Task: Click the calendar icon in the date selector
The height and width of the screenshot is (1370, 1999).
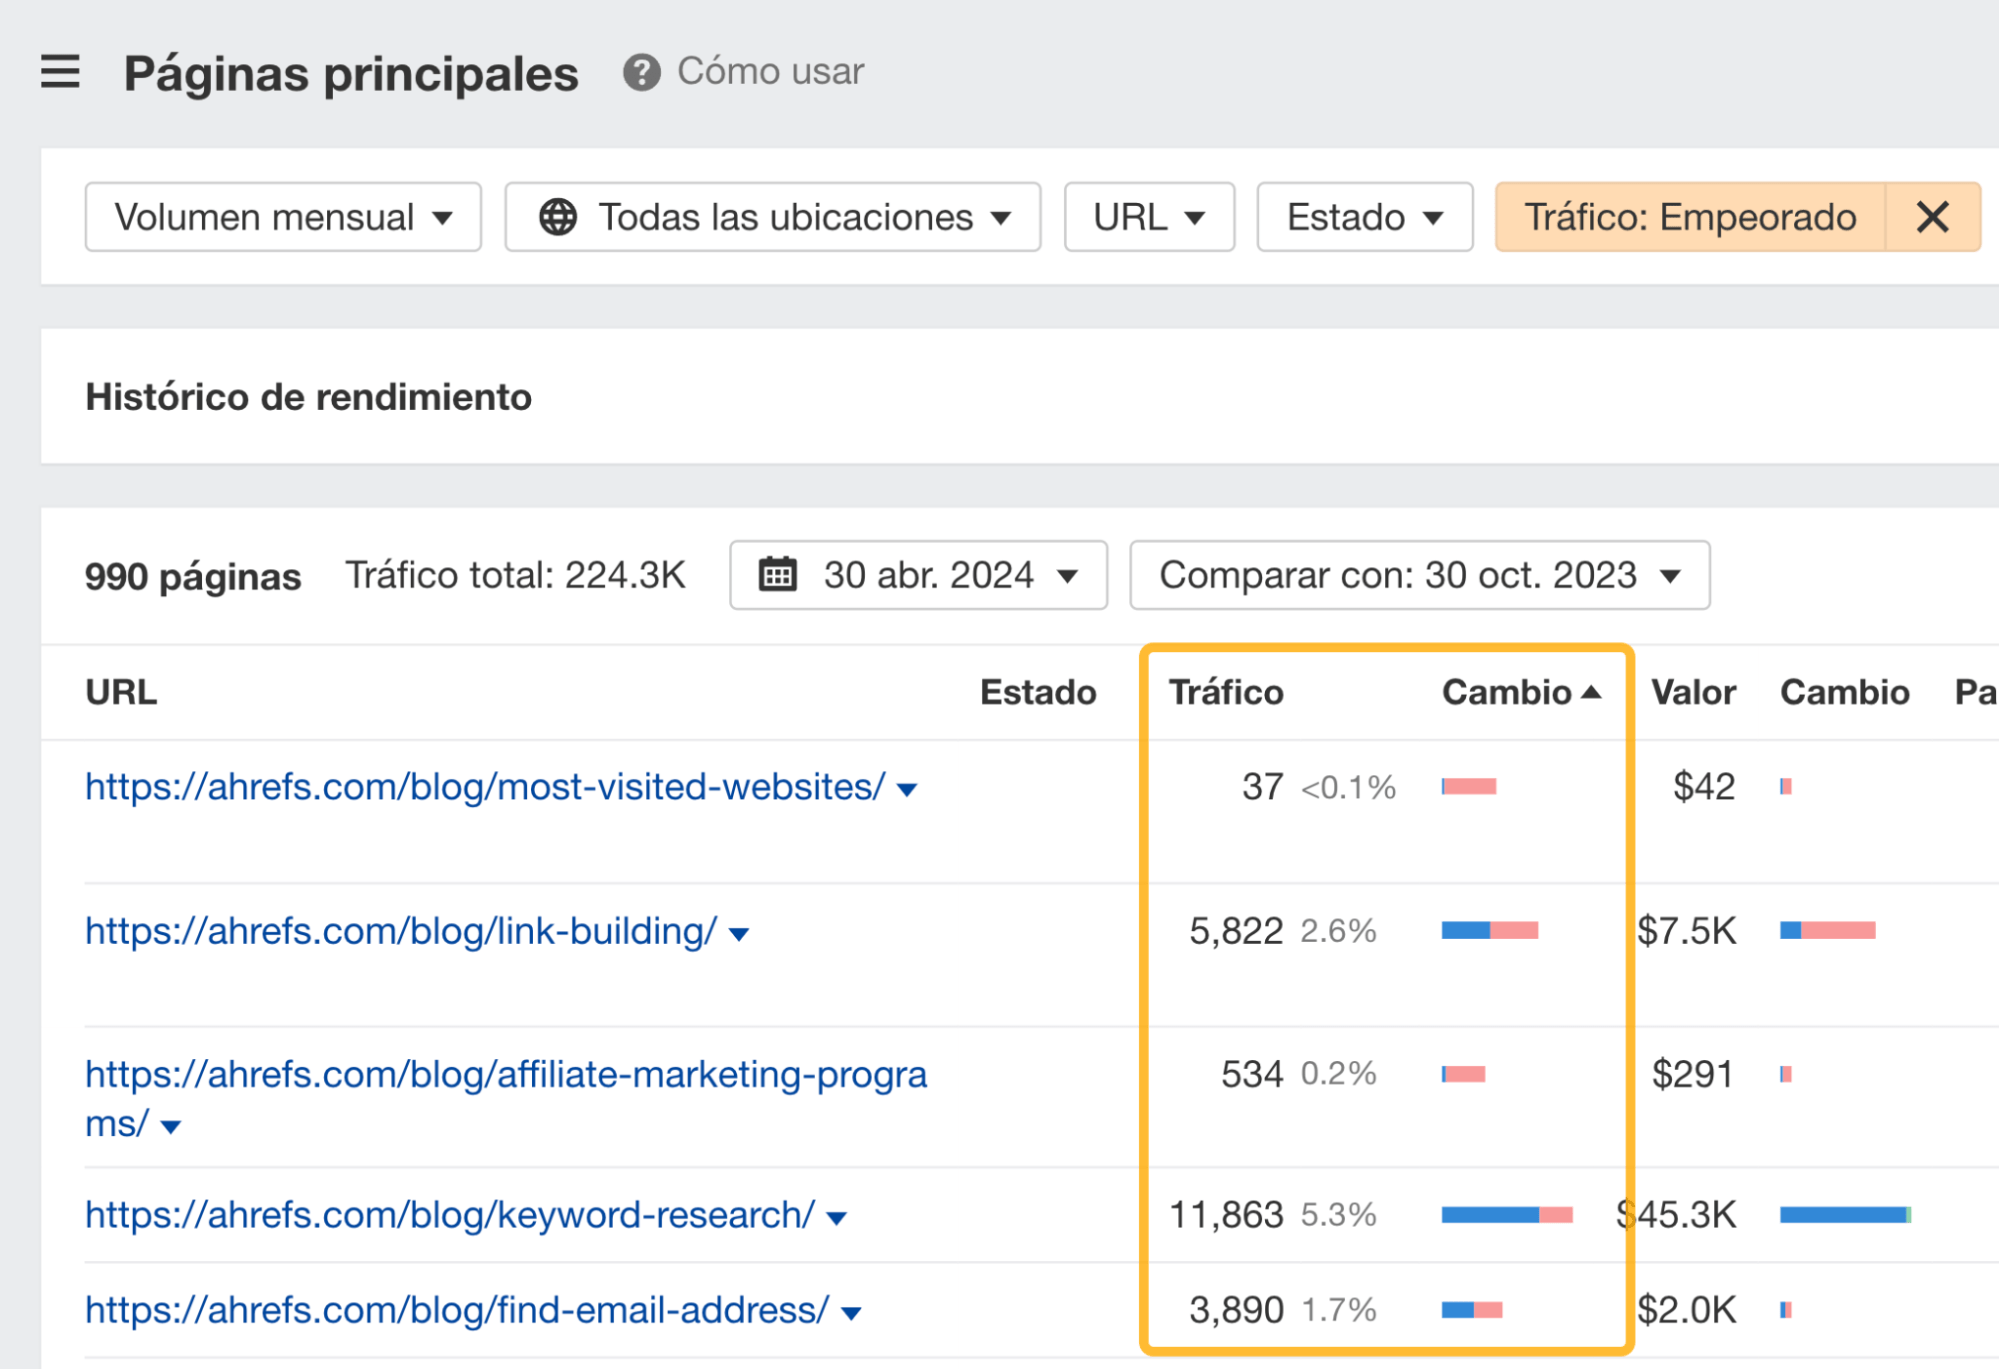Action: point(779,574)
